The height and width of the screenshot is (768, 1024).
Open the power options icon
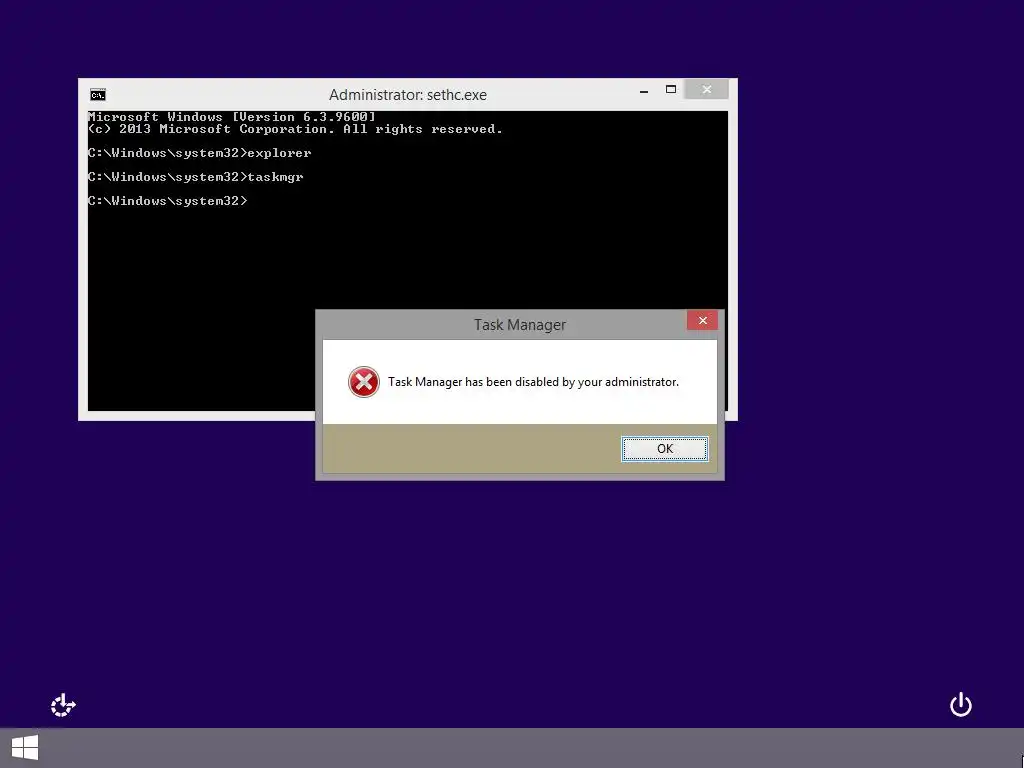pyautogui.click(x=961, y=705)
